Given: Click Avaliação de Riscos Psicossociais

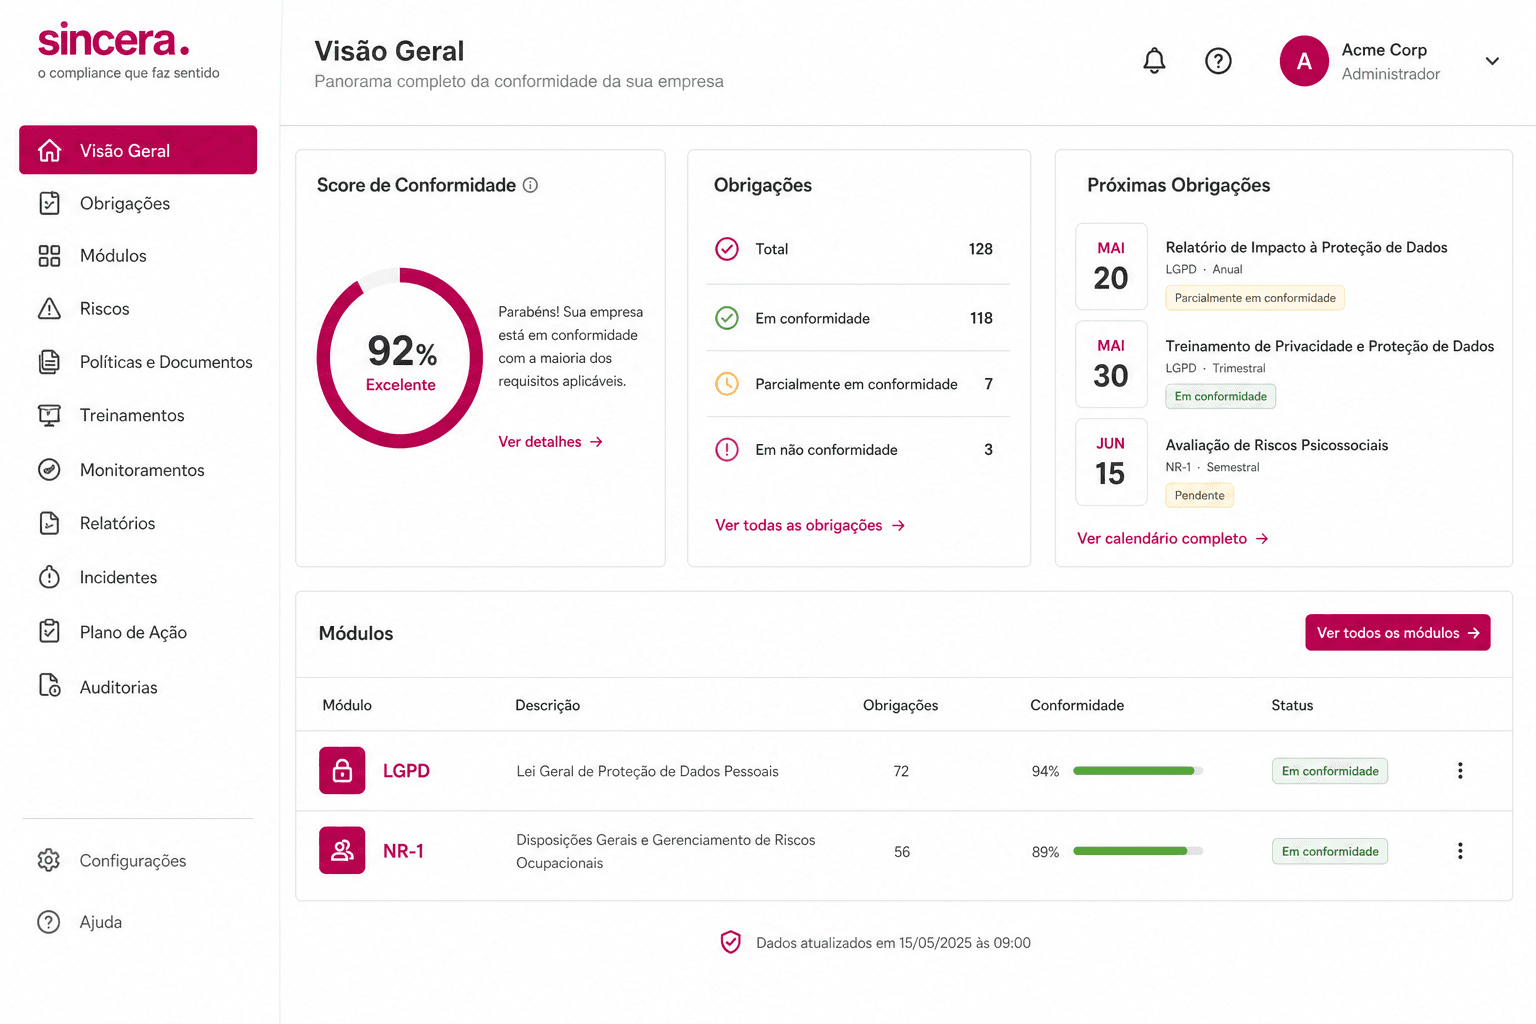Looking at the screenshot, I should coord(1277,445).
